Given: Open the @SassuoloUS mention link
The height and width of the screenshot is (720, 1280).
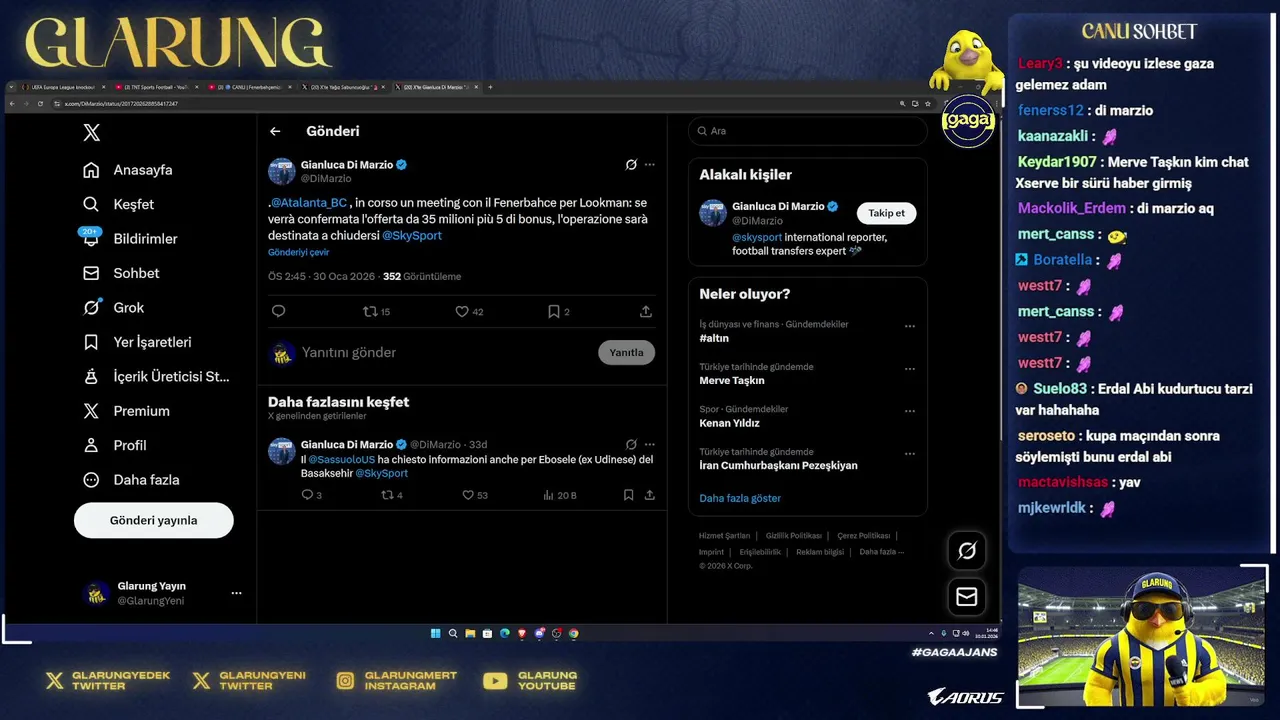Looking at the screenshot, I should [x=342, y=460].
